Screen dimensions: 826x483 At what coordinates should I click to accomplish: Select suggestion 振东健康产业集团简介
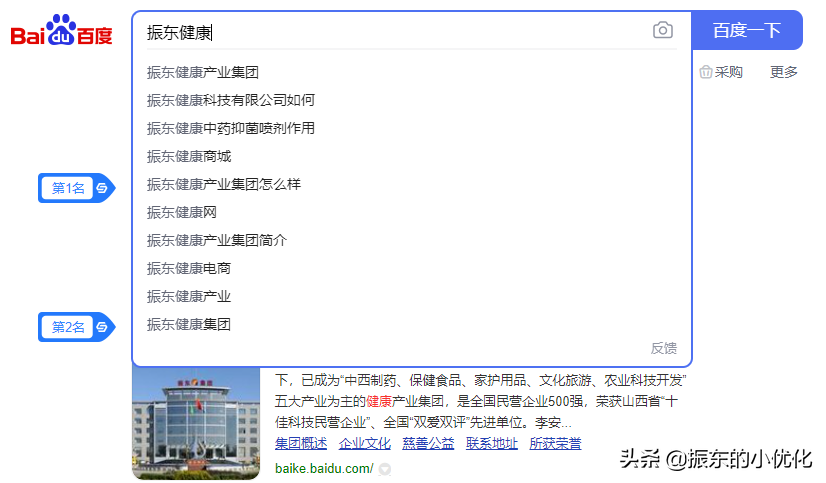[217, 240]
